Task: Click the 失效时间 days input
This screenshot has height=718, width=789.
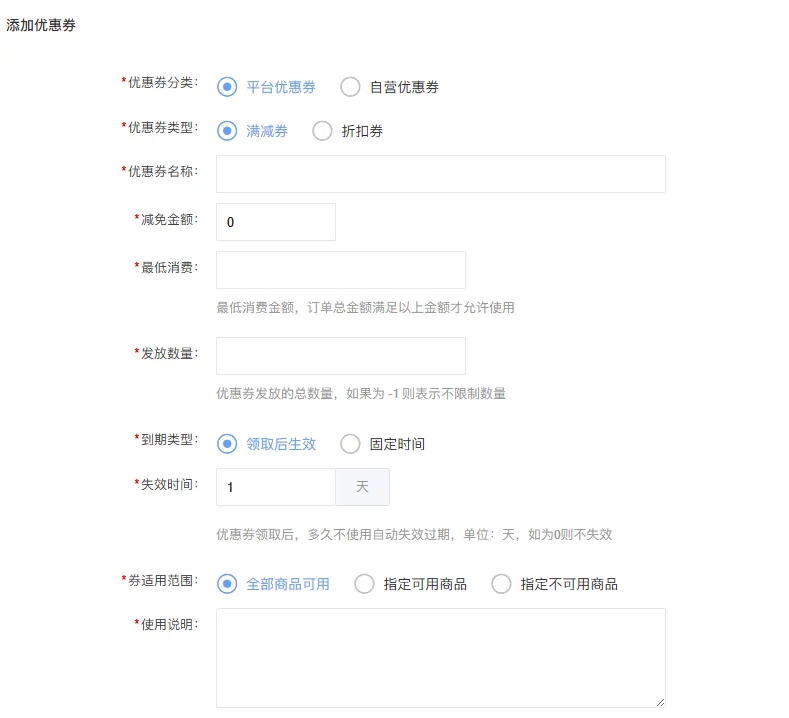Action: click(275, 487)
